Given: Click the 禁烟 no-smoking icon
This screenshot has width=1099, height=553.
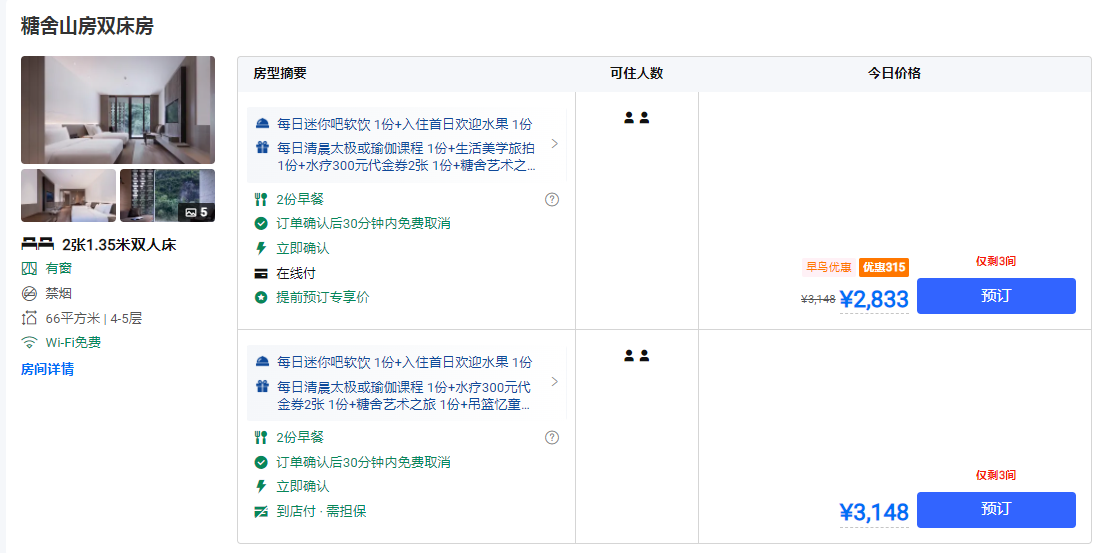Looking at the screenshot, I should pos(29,293).
